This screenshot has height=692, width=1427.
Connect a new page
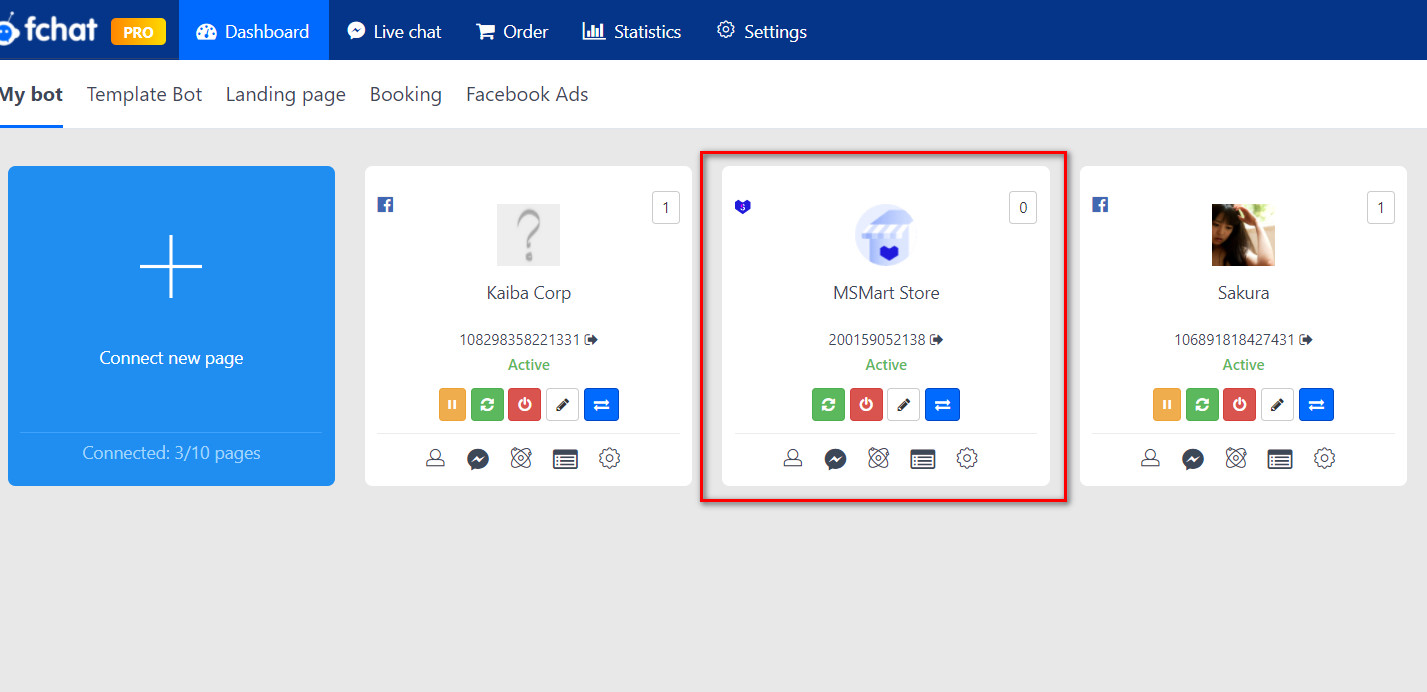click(171, 326)
